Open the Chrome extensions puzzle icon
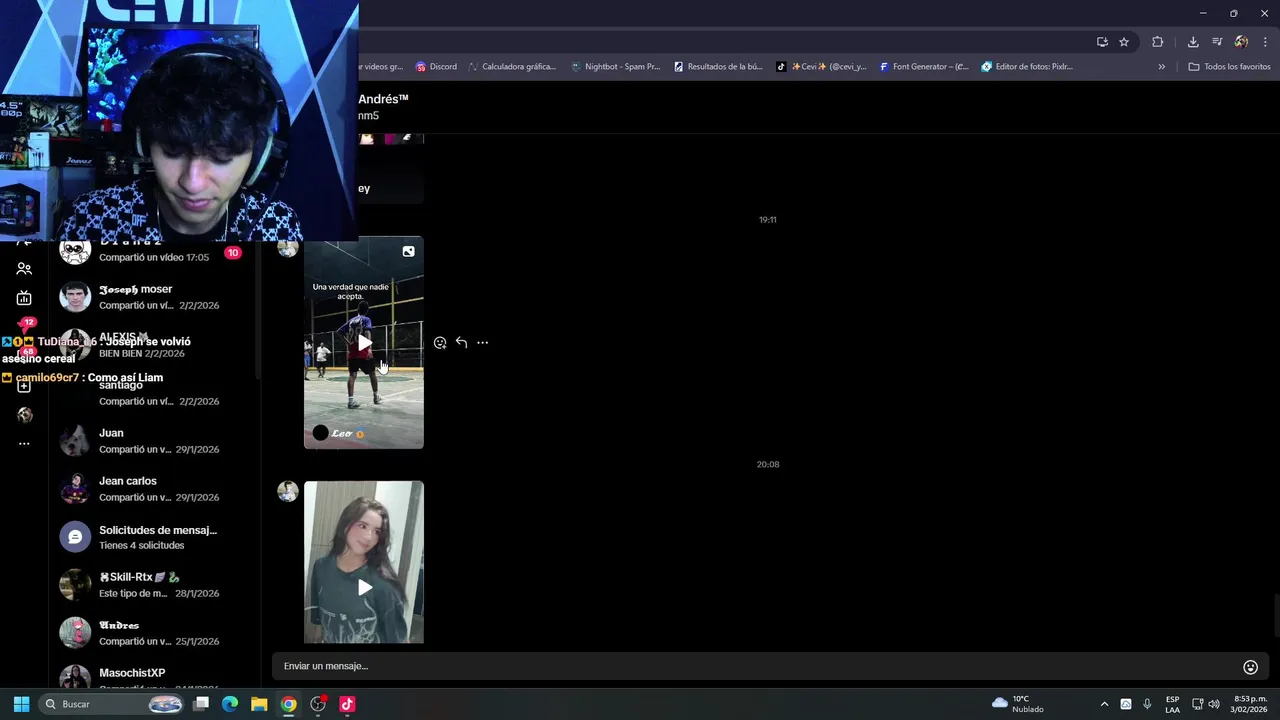This screenshot has height=720, width=1280. click(x=1158, y=42)
